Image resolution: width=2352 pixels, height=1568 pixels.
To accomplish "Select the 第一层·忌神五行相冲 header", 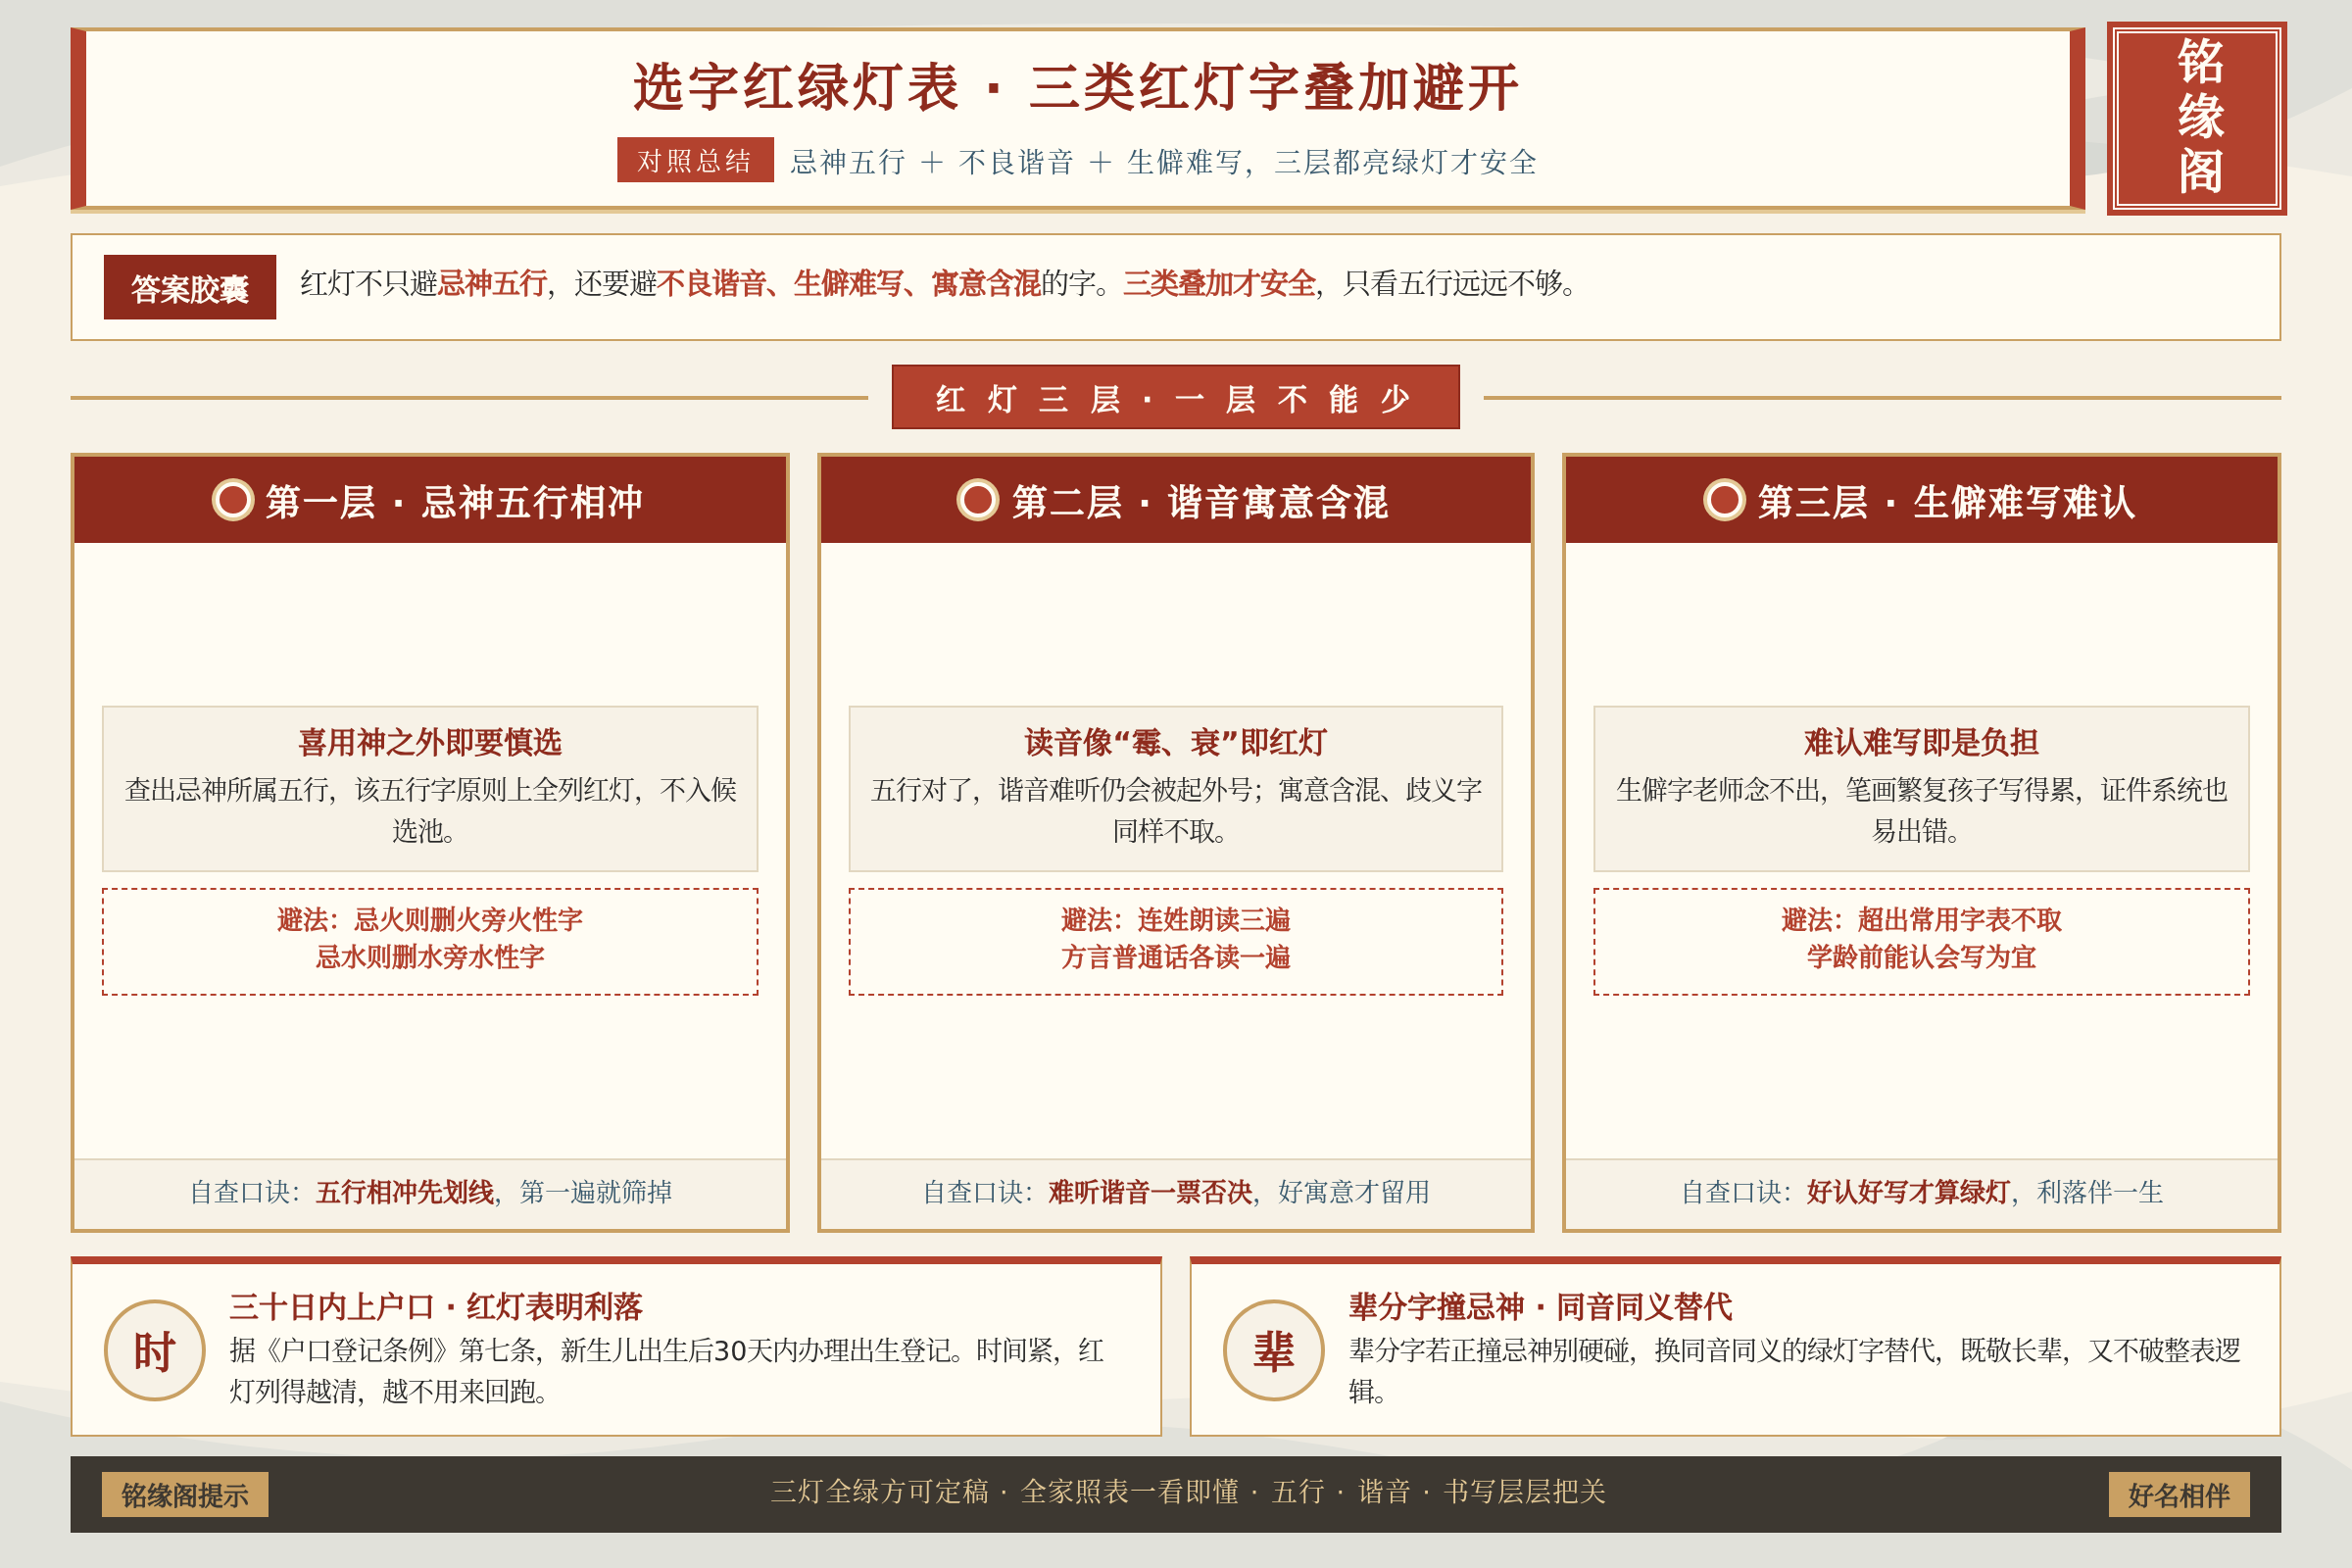I will pyautogui.click(x=430, y=500).
